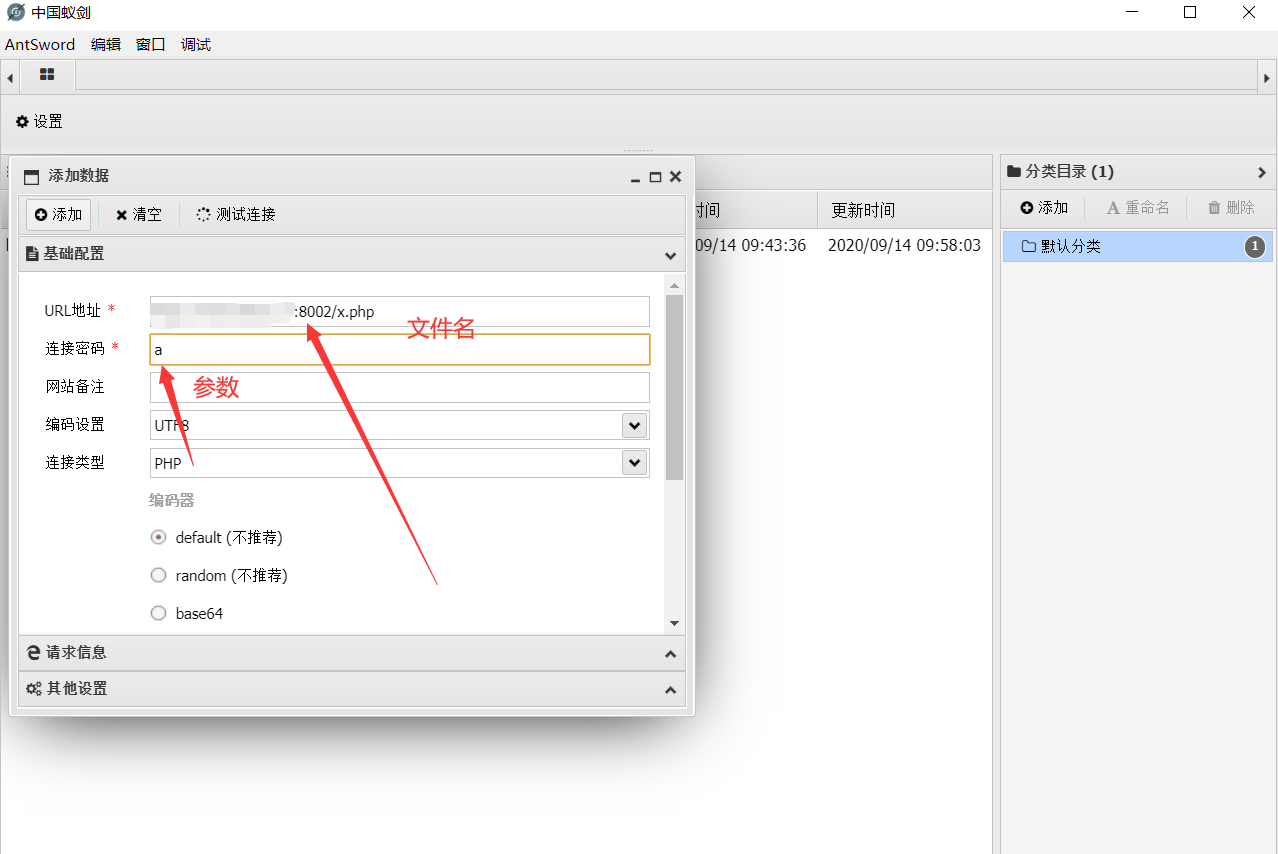1278x854 pixels.
Task: Click the 网站备注 input field
Action: click(x=400, y=387)
